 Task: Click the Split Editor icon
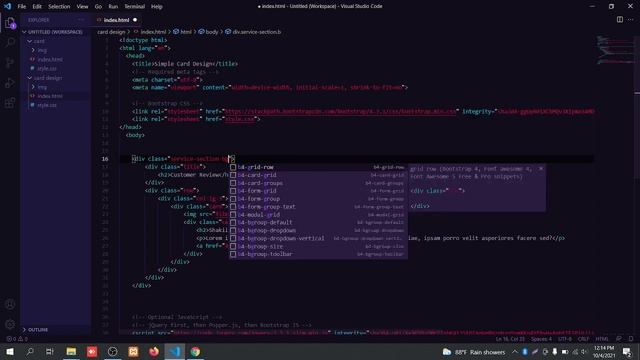pyautogui.click(x=620, y=20)
